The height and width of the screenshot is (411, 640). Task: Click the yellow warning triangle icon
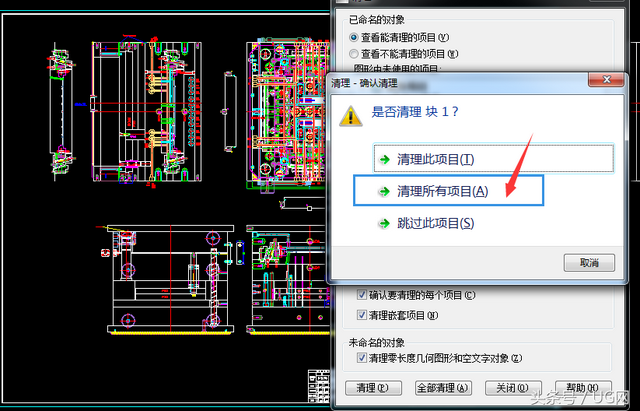pos(351,116)
